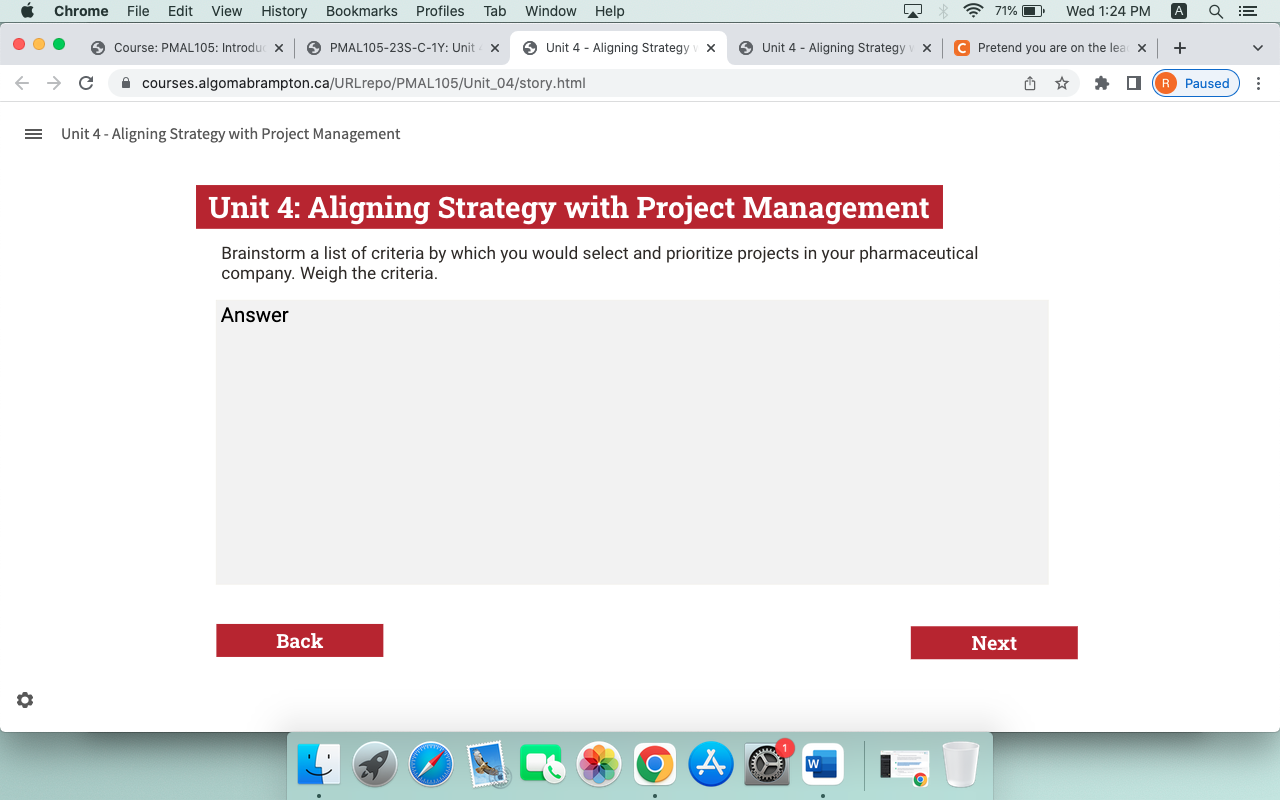
Task: Open the Mail app with bird stamp icon
Action: point(489,765)
